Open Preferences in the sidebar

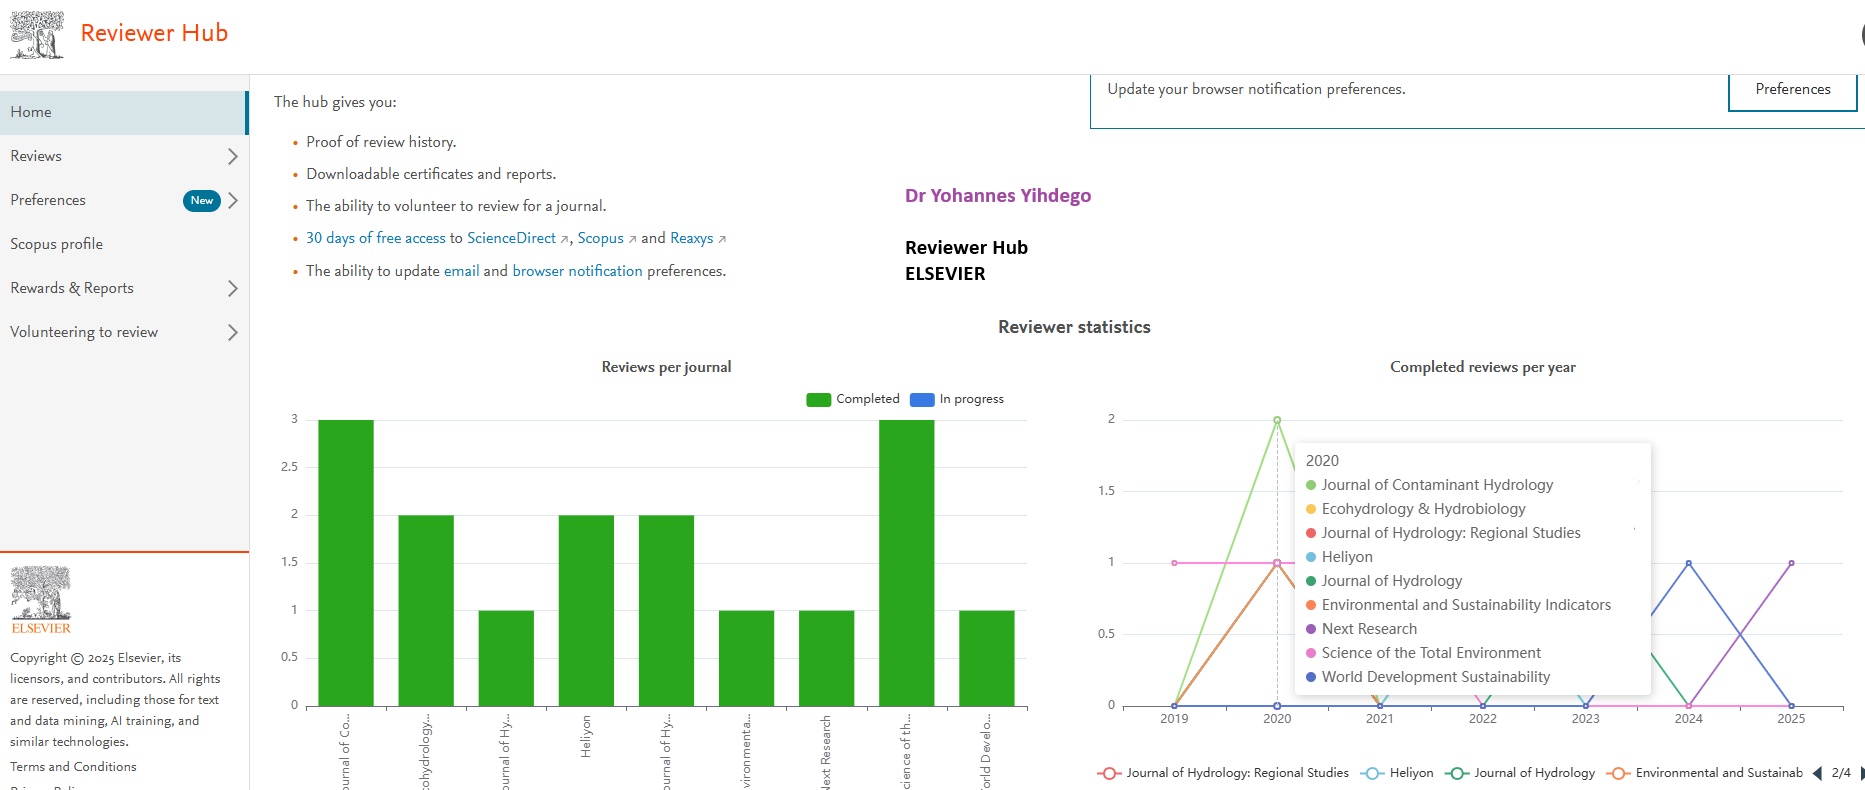(48, 200)
